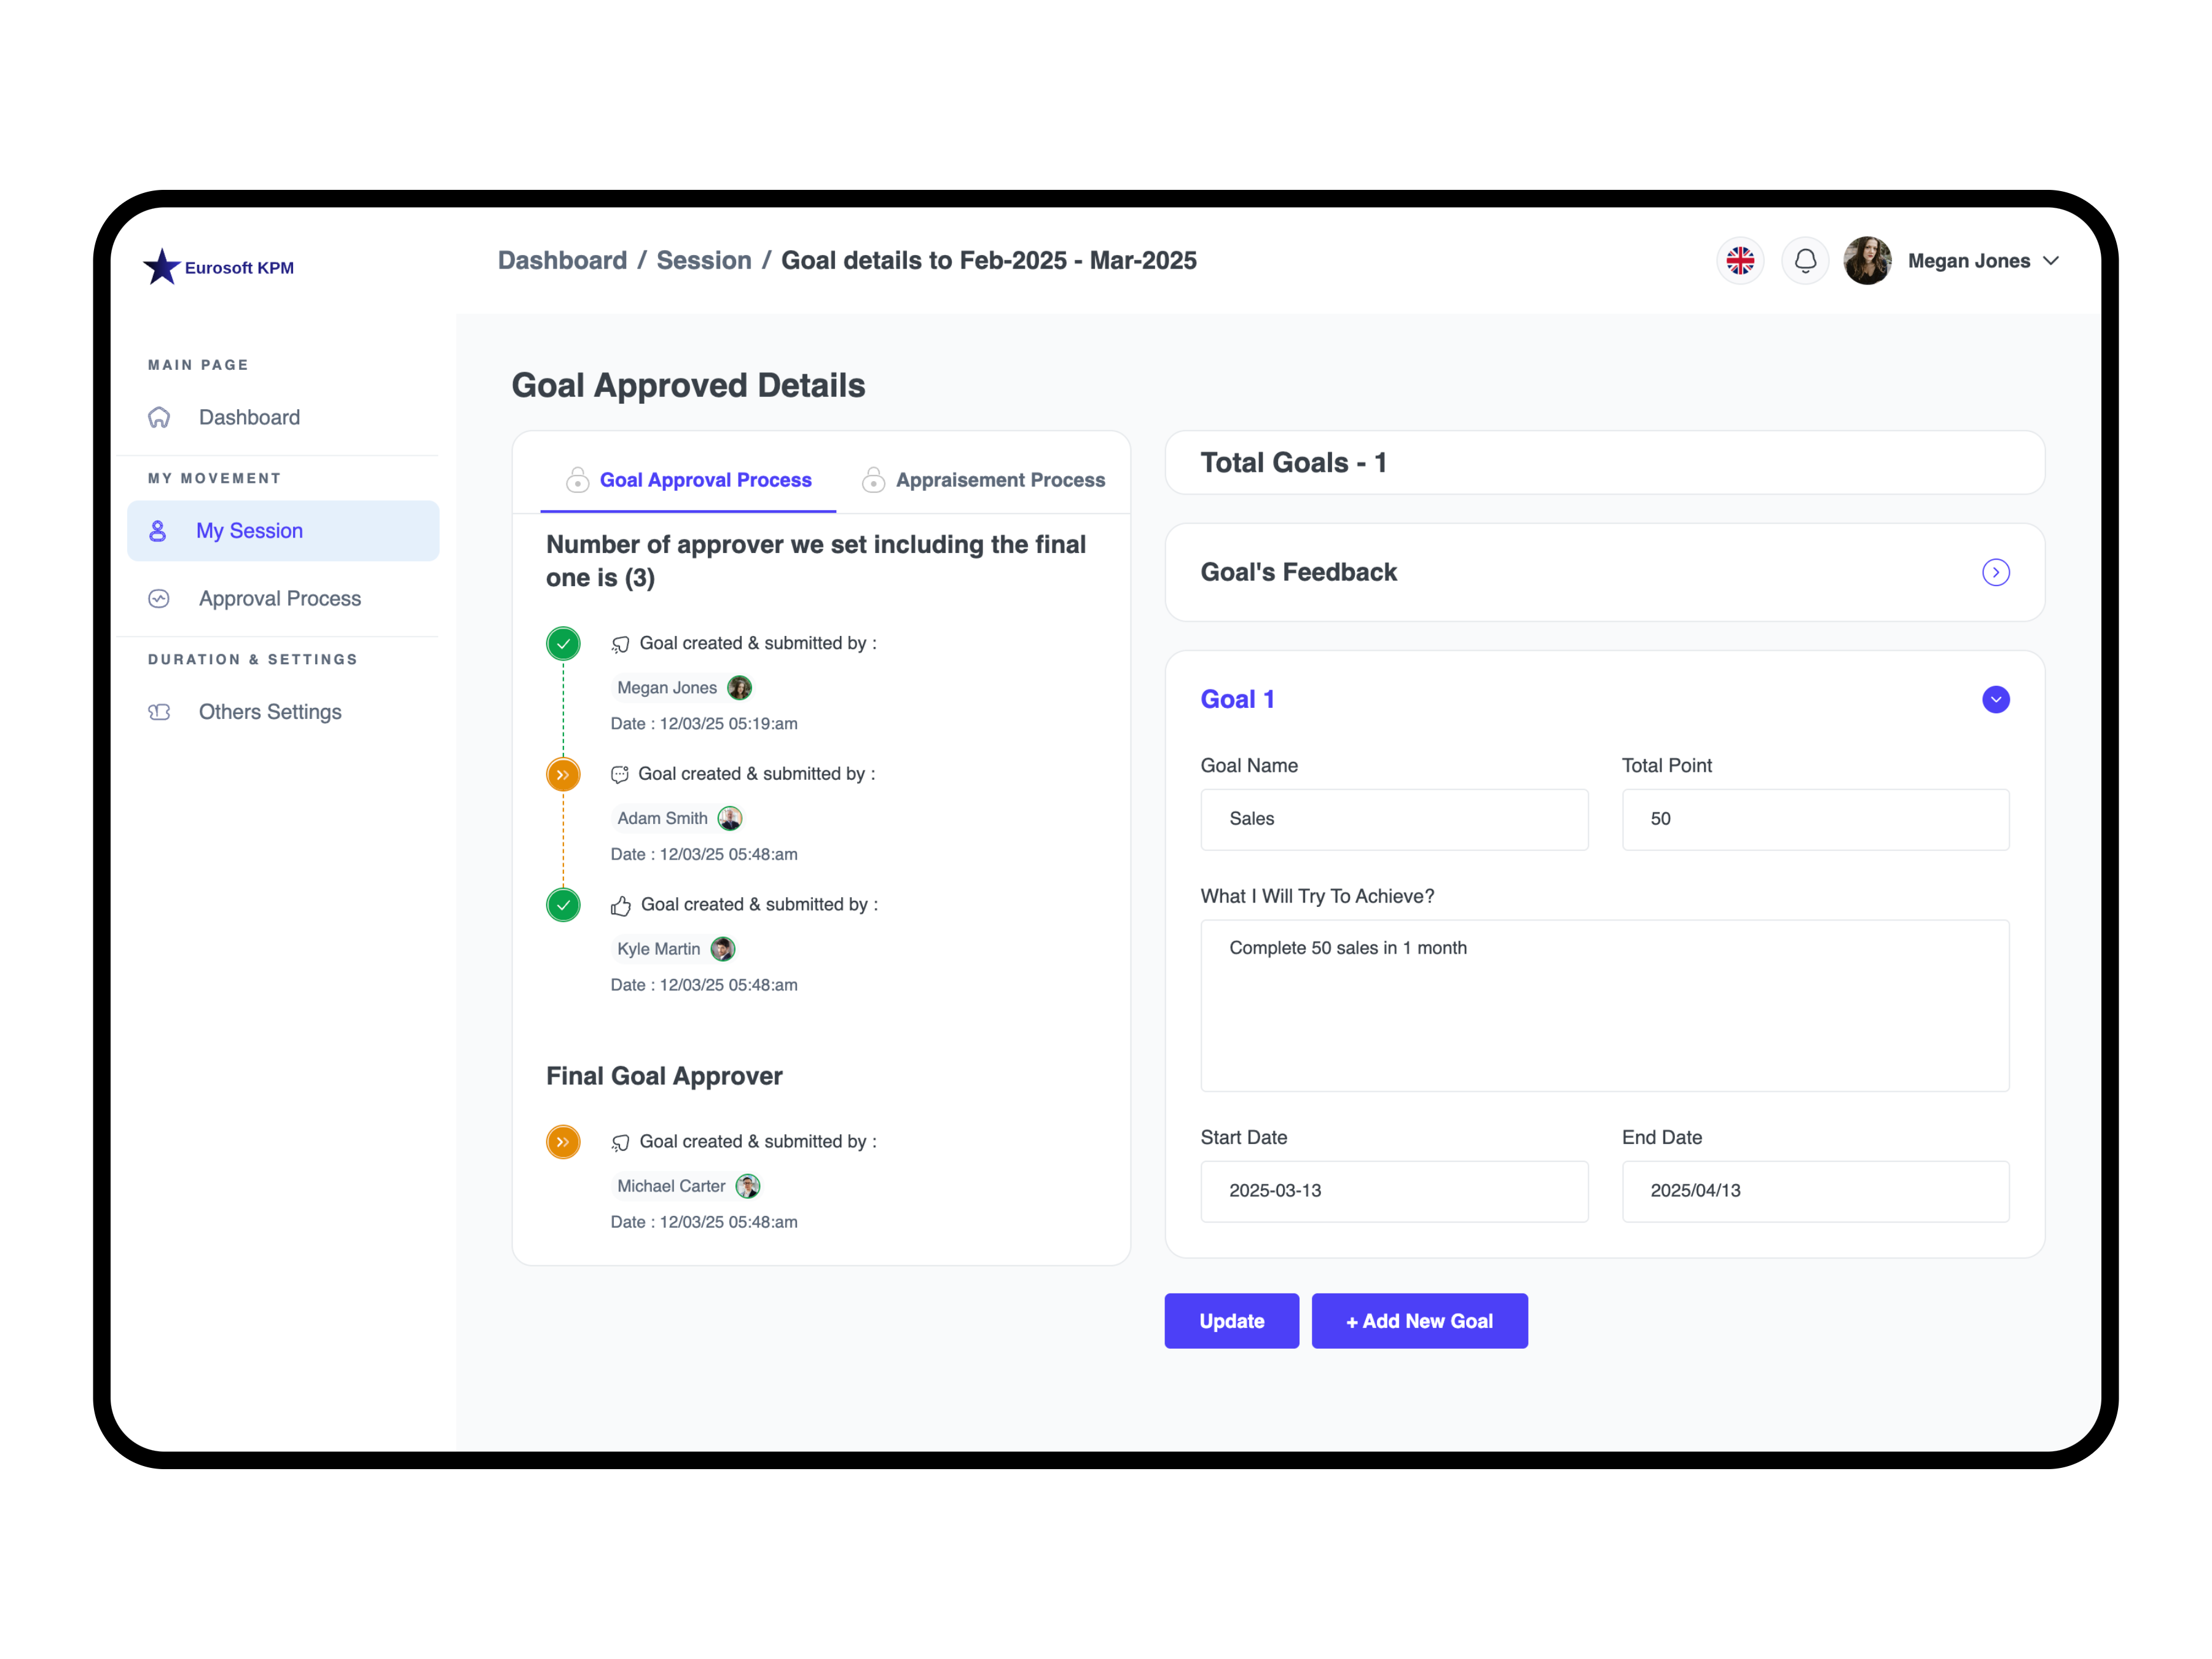Click green check status for Kyle Martin
The height and width of the screenshot is (1659, 2212).
563,904
